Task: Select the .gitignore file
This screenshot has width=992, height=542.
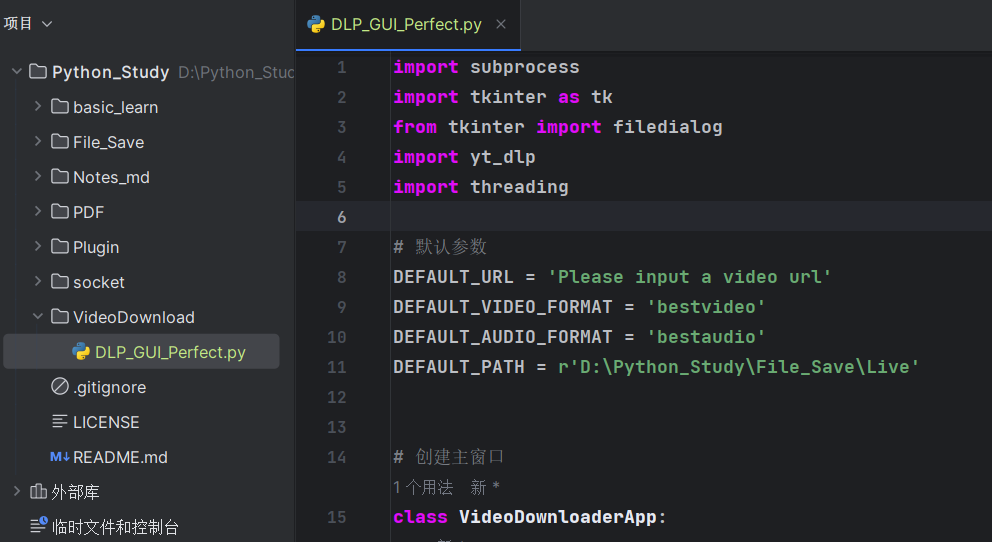Action: coord(109,387)
